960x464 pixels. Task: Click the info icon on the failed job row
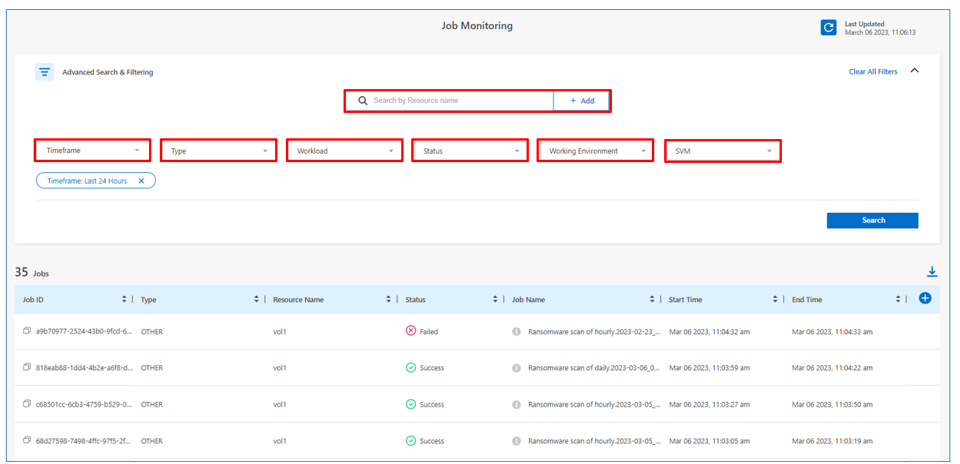tap(516, 332)
